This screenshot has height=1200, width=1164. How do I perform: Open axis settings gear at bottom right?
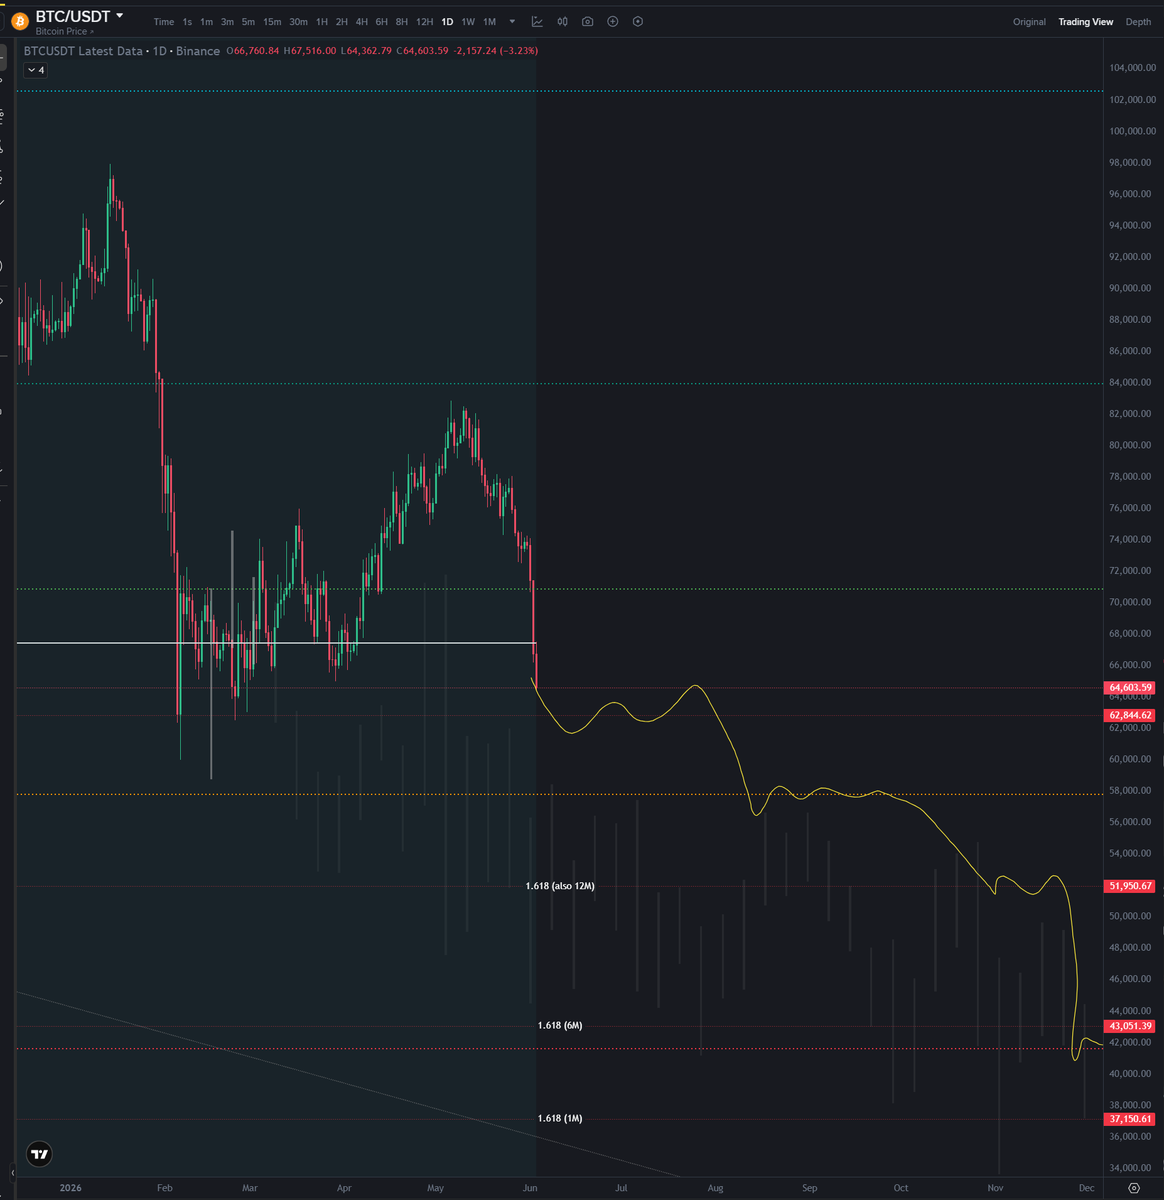tap(1133, 1188)
